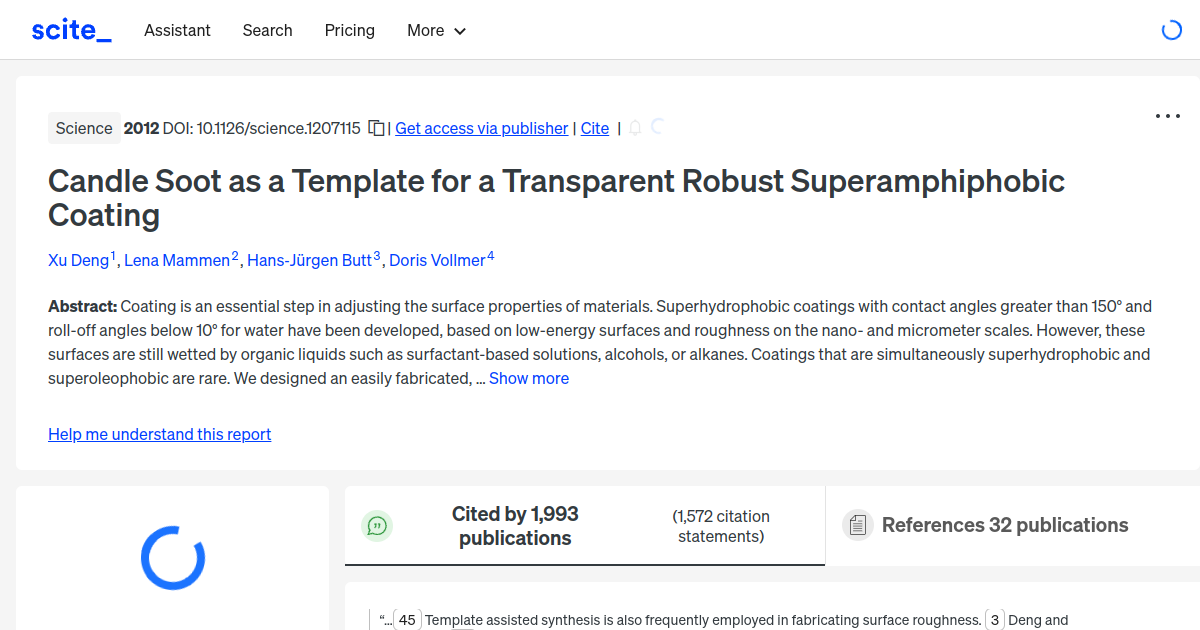Select the Cited by 1,993 publications tab
The image size is (1200, 630).
click(x=515, y=524)
